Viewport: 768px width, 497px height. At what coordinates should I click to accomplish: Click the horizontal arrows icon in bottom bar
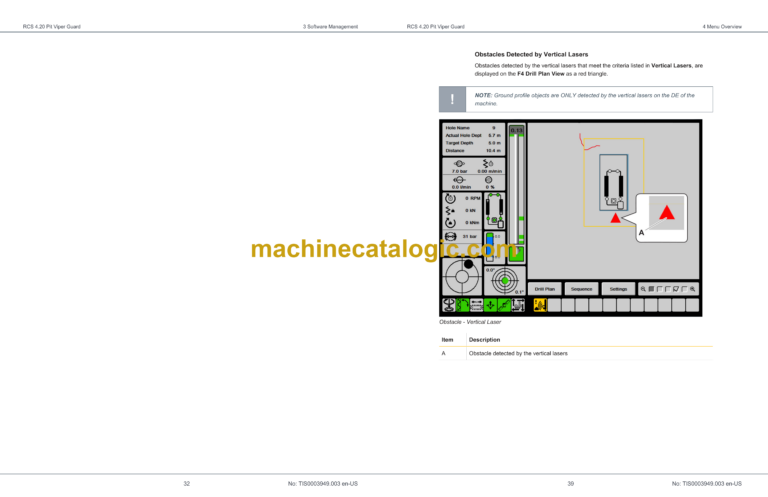[x=476, y=305]
